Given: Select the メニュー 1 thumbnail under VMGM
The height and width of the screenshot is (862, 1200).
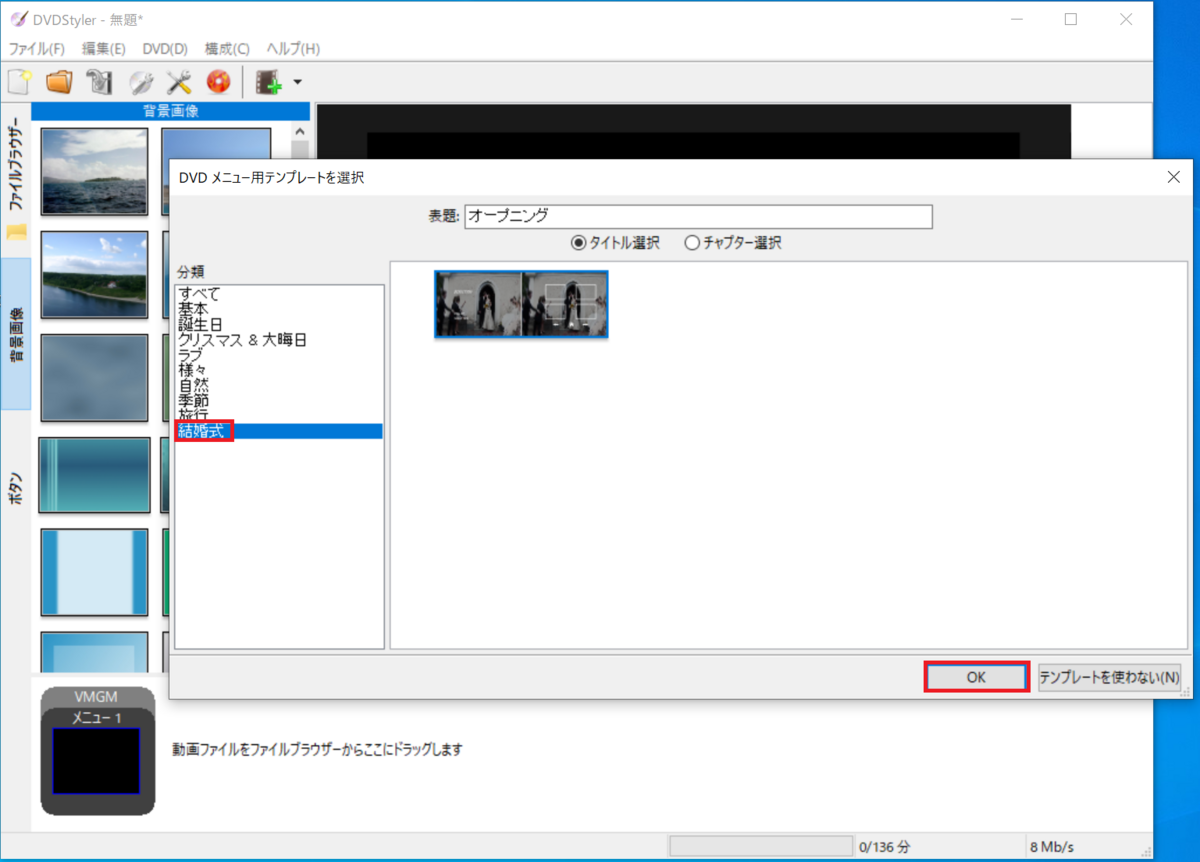Looking at the screenshot, I should (x=96, y=760).
